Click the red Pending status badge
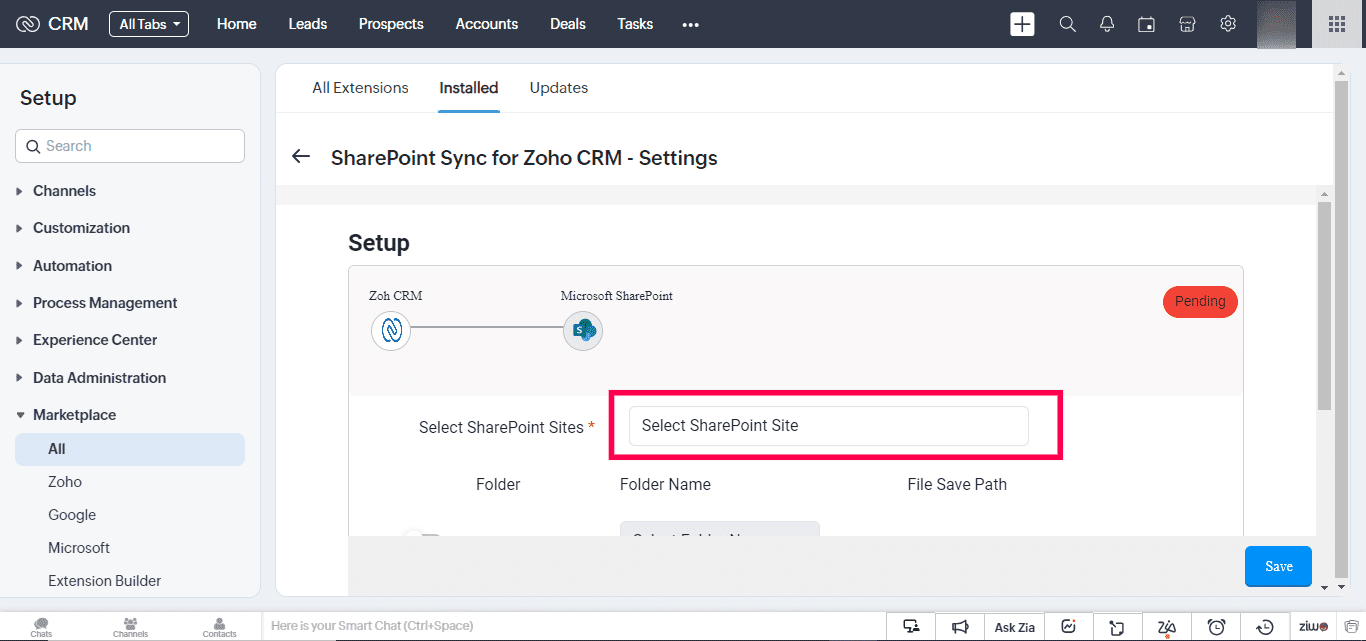1366x641 pixels. pos(1200,301)
